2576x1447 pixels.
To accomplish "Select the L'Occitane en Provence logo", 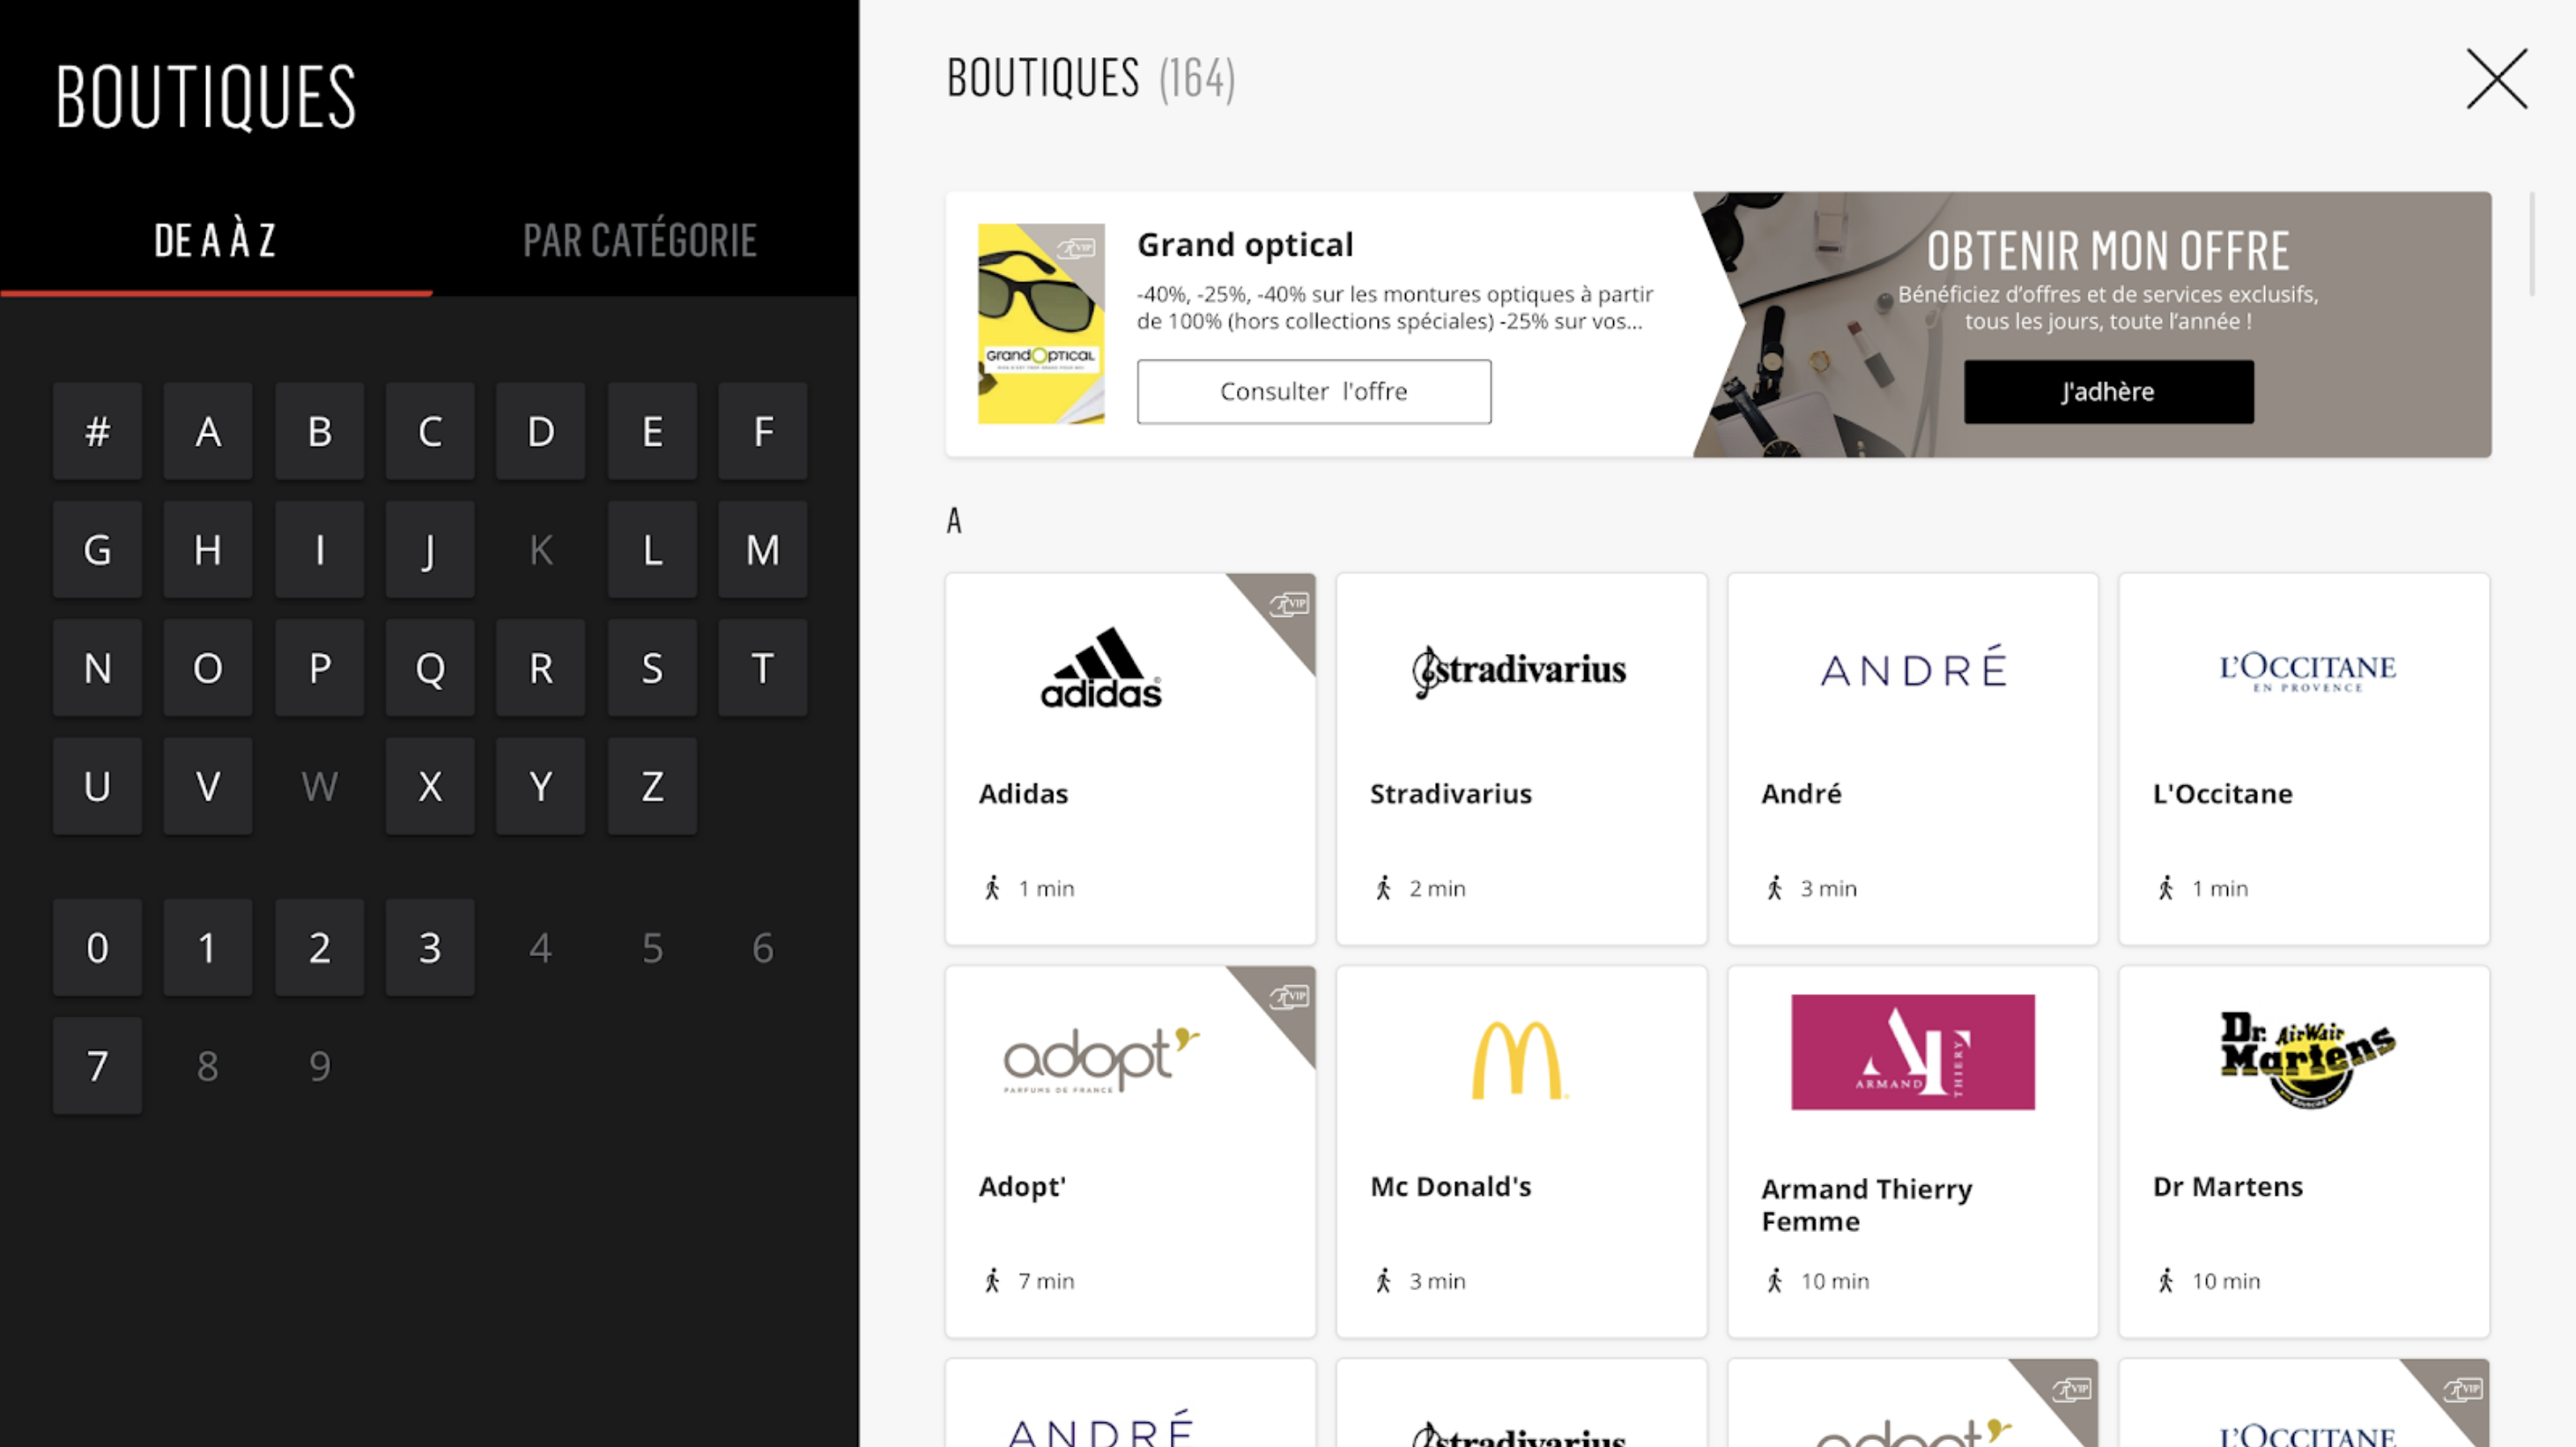I will pos(2306,671).
